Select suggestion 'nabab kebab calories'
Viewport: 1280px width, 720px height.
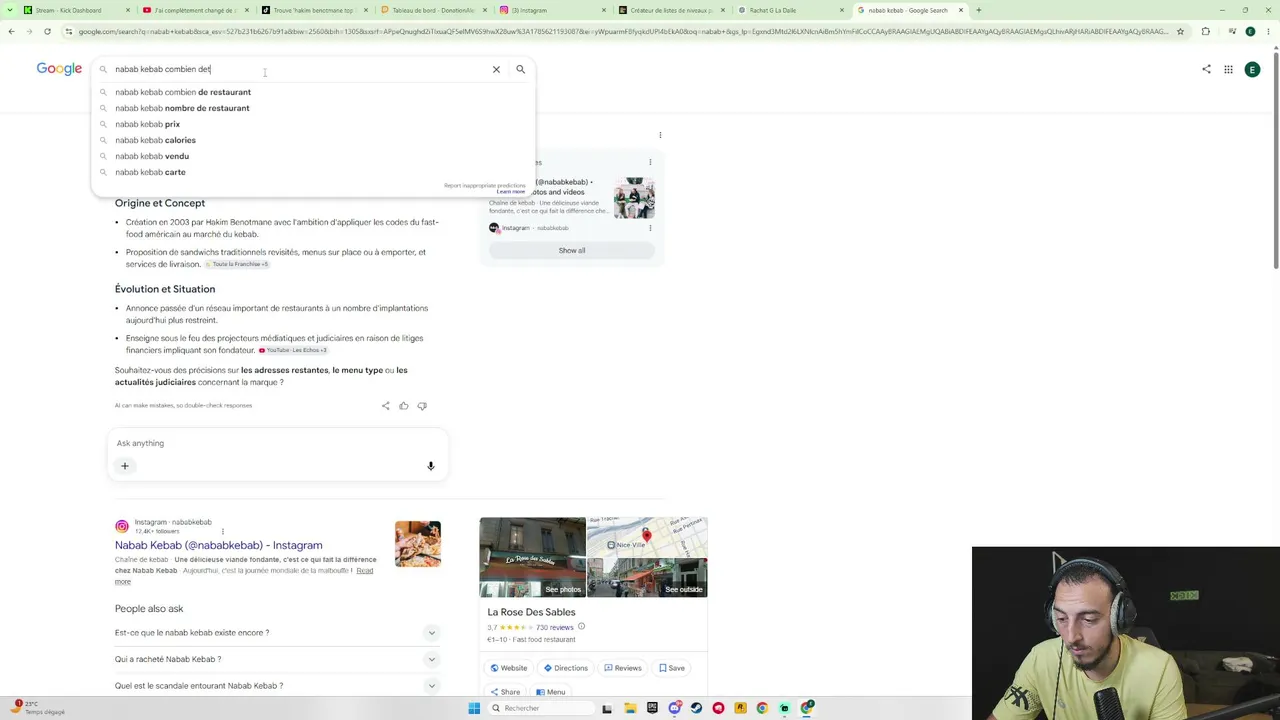coord(312,140)
